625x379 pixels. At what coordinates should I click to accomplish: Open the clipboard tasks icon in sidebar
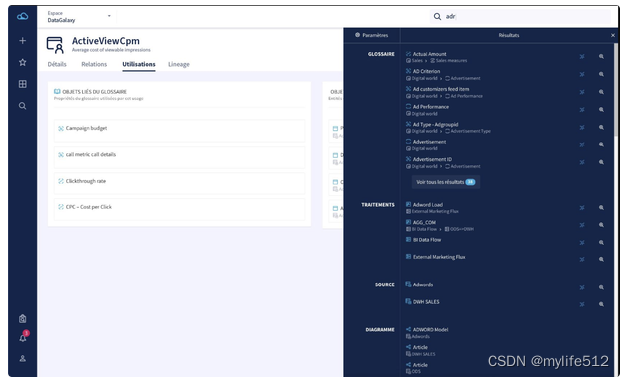23,318
